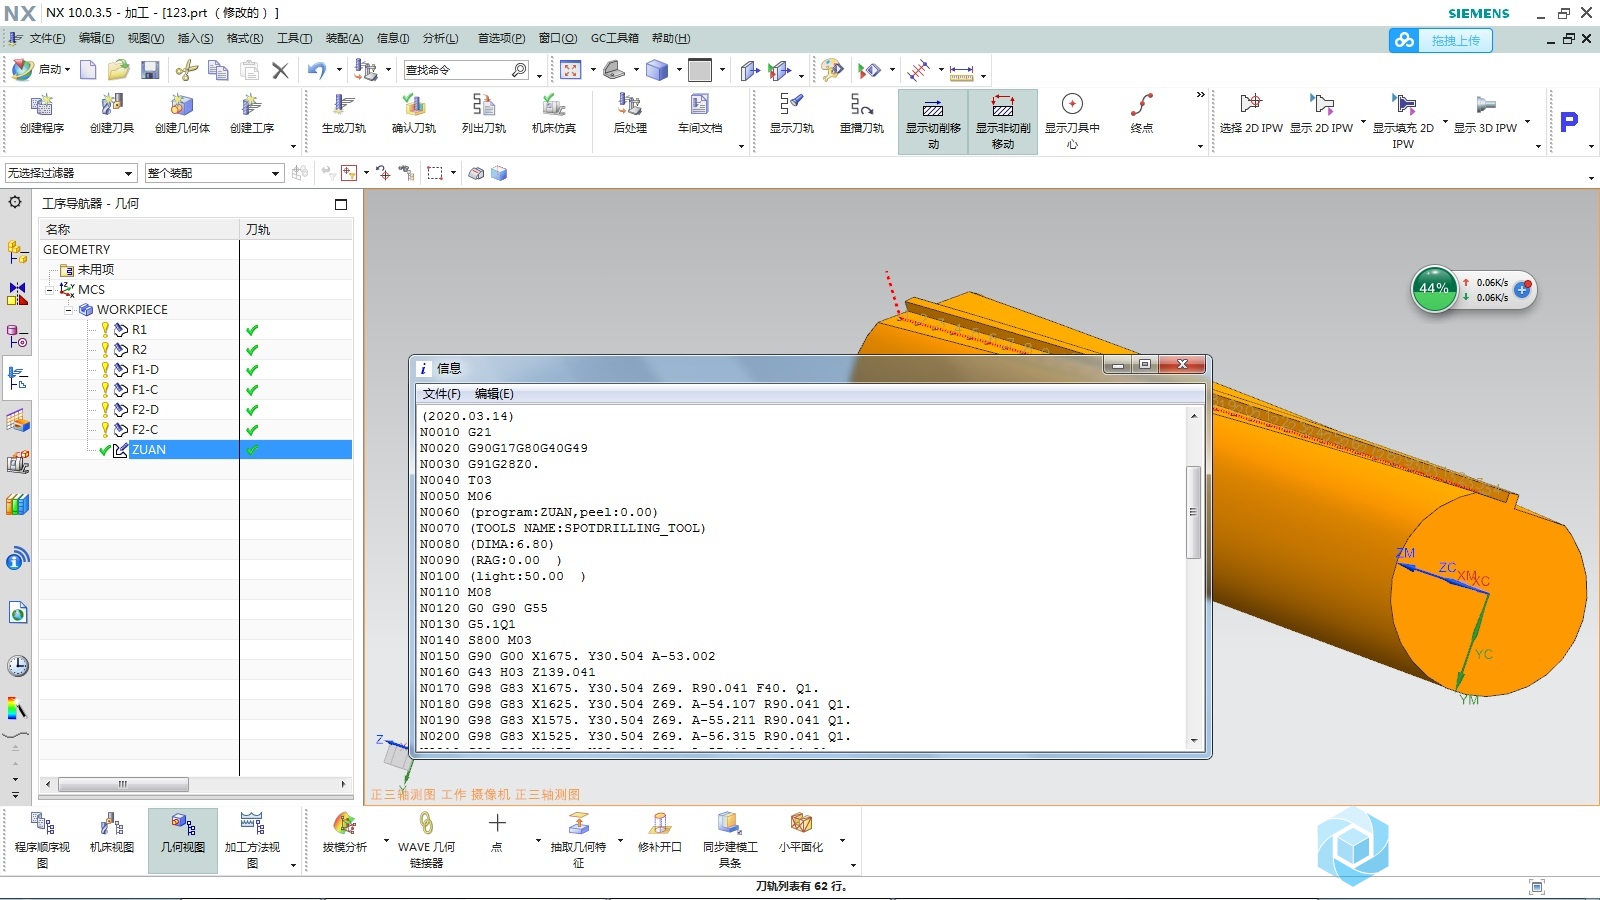Open 视图(V) menu

(x=146, y=39)
